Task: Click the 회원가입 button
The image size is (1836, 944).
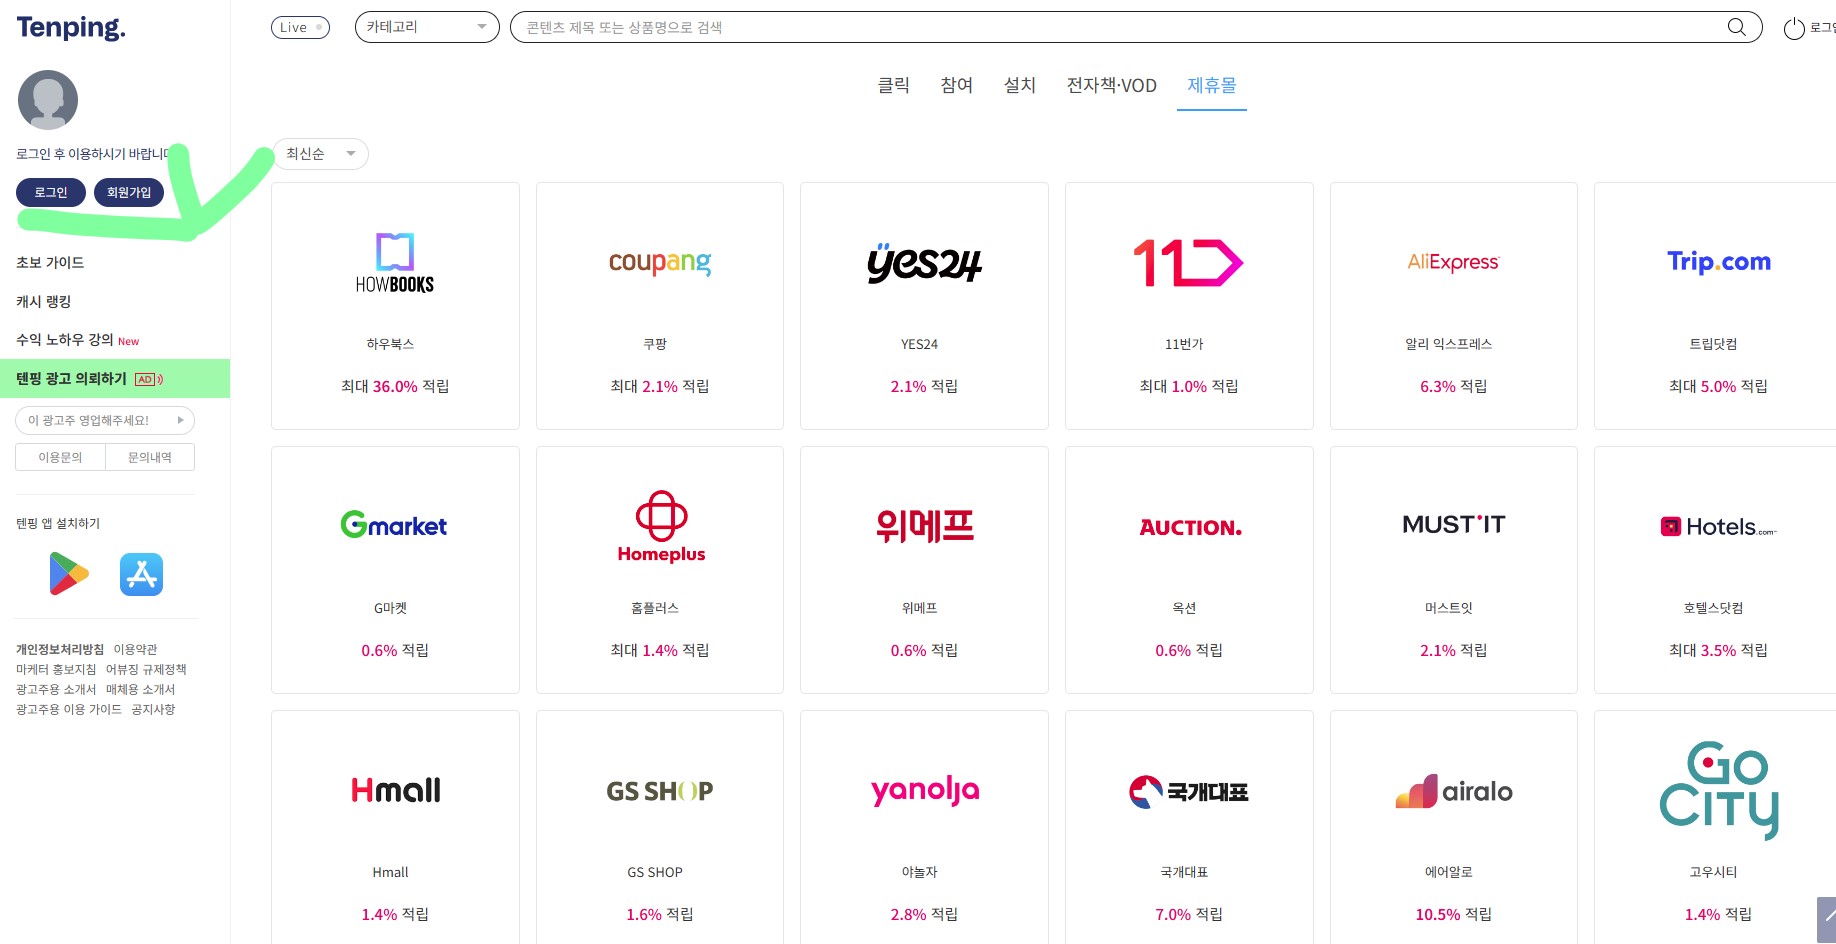Action: click(x=129, y=192)
